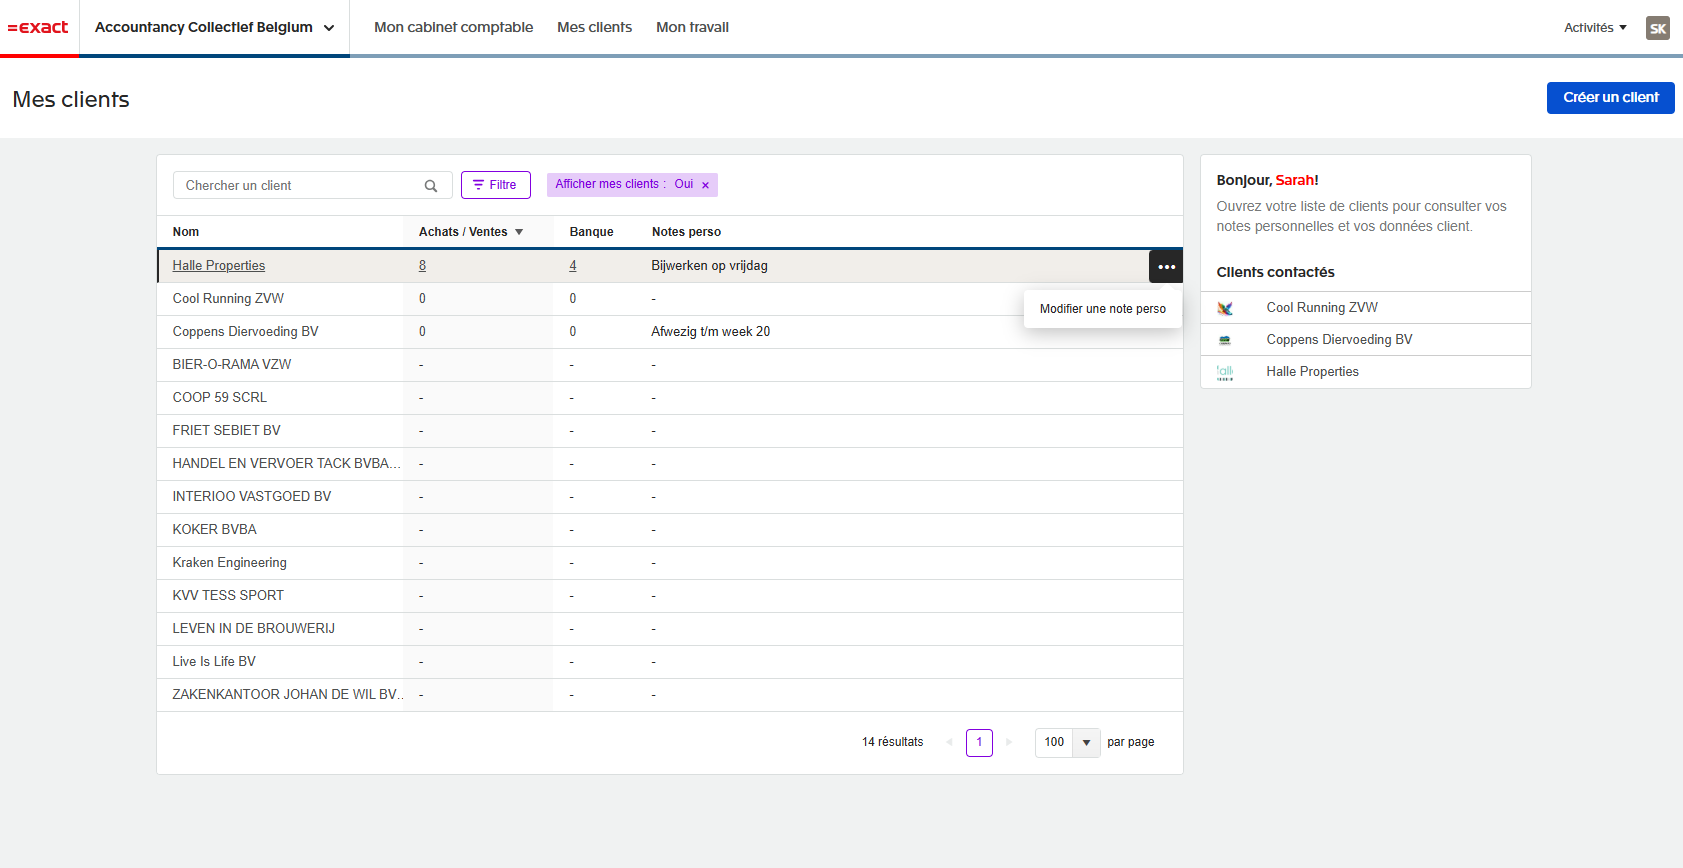Remove the Afficher mes clients filter tag
The image size is (1683, 868).
coord(705,185)
